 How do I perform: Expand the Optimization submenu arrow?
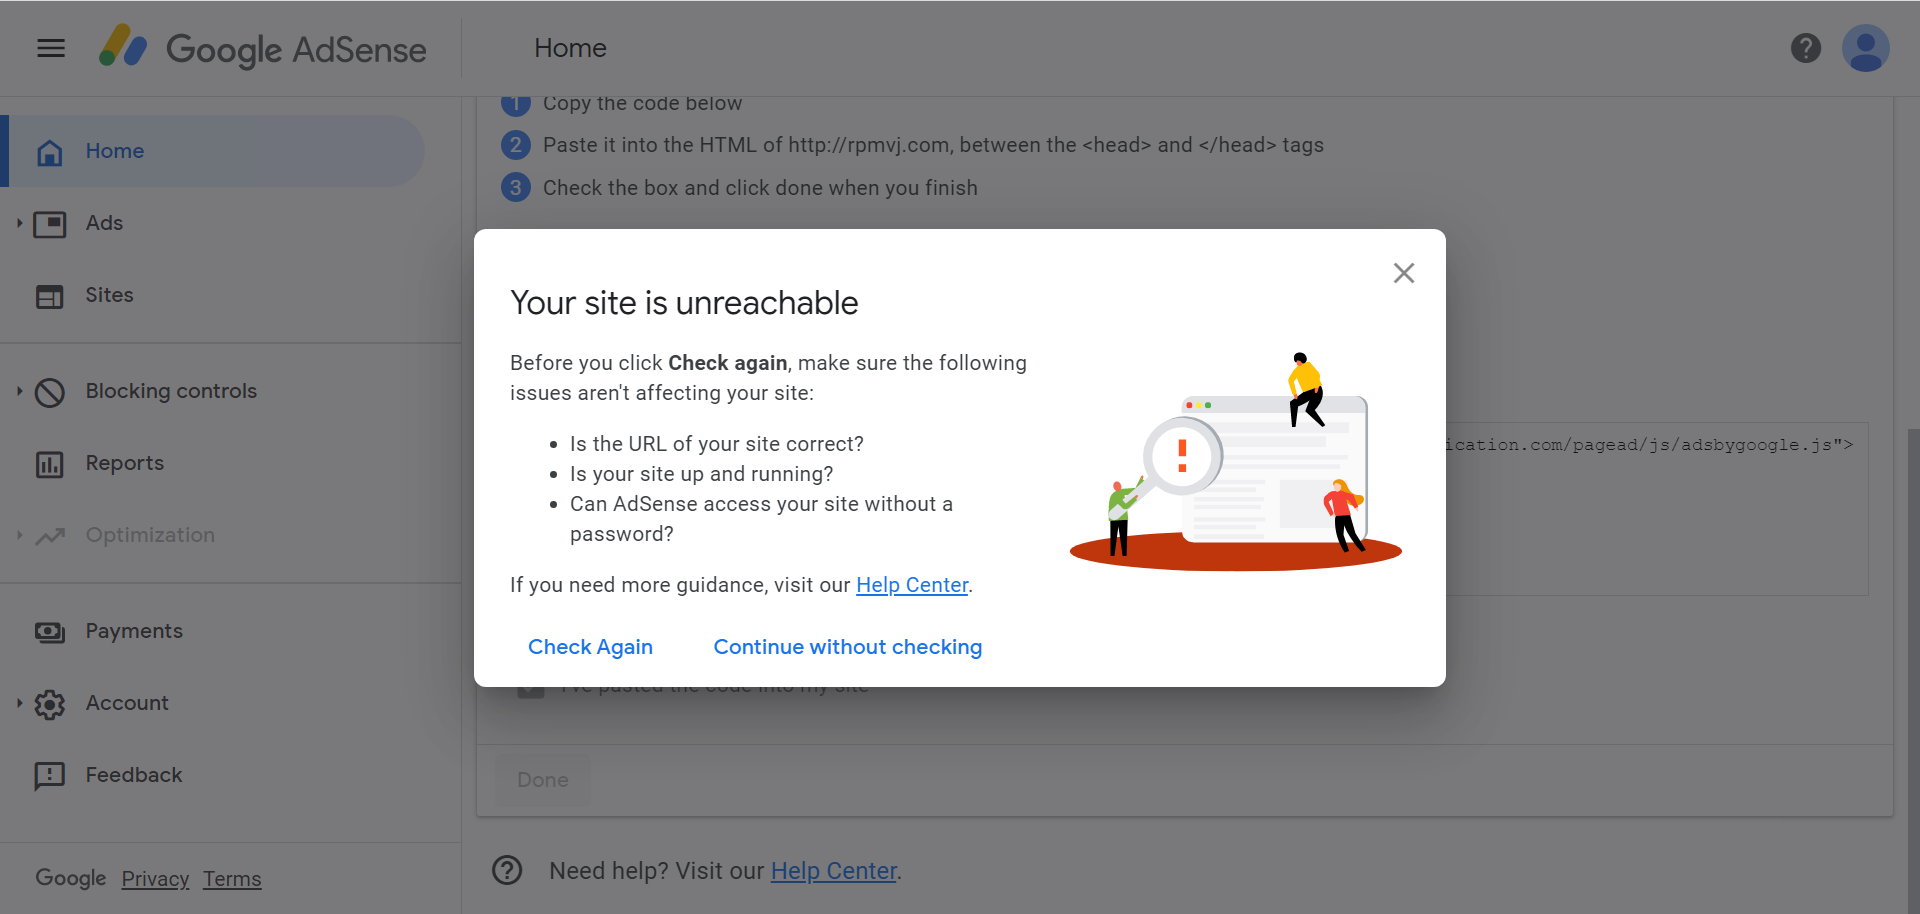click(x=19, y=535)
